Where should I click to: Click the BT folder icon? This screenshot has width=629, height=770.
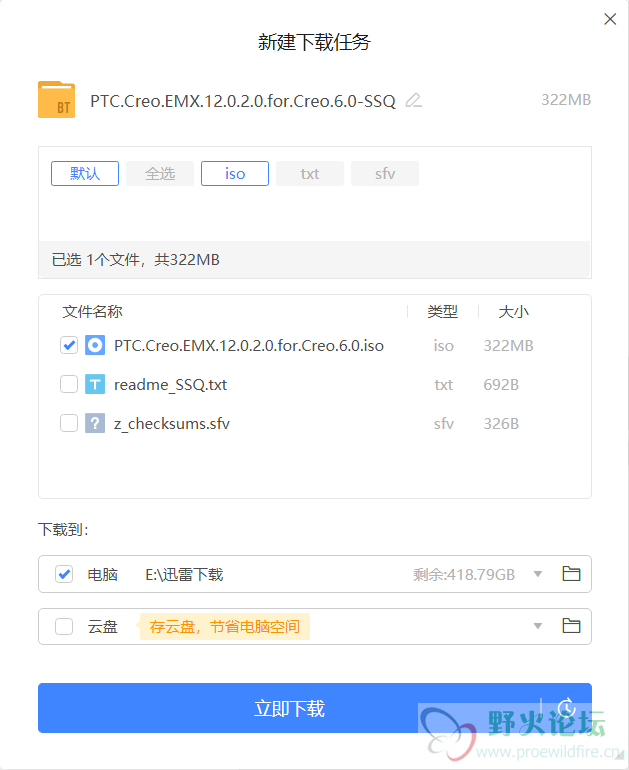56,100
